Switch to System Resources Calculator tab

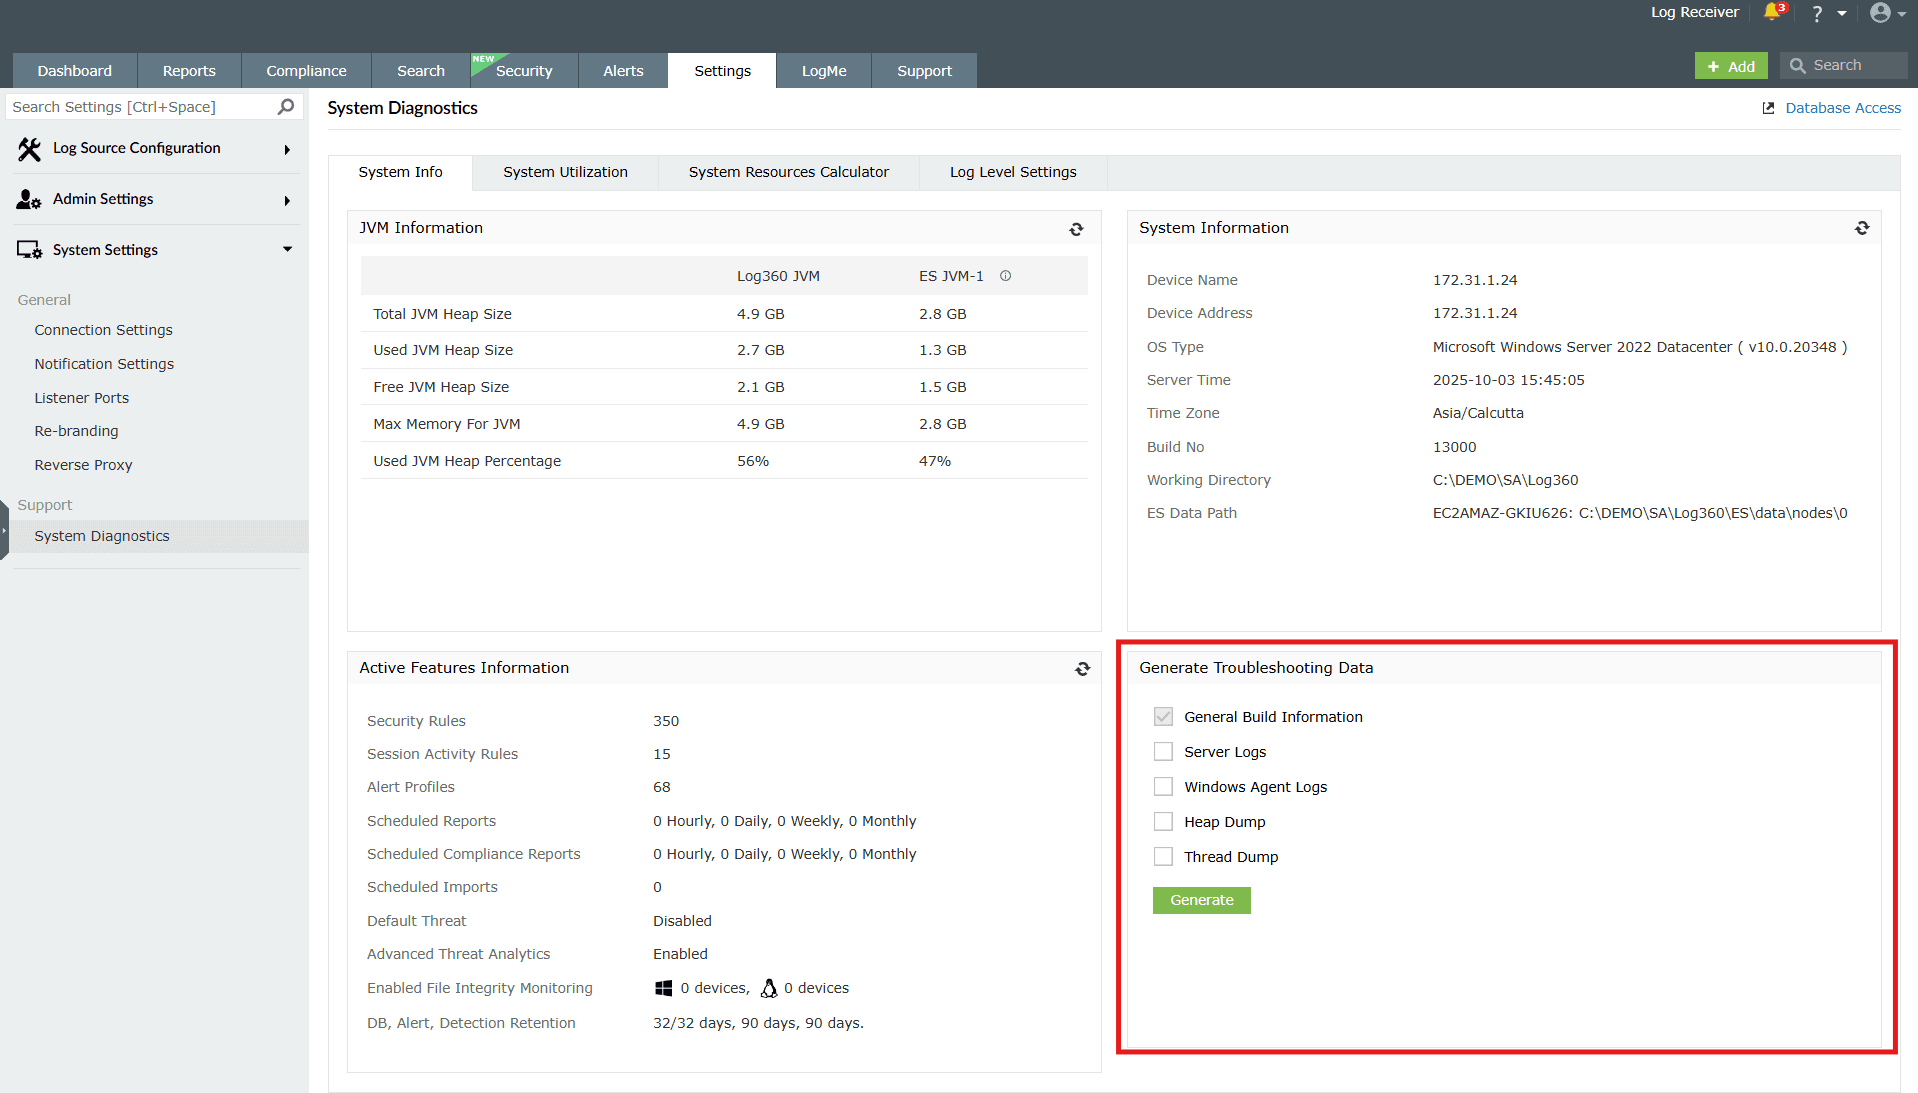[788, 172]
